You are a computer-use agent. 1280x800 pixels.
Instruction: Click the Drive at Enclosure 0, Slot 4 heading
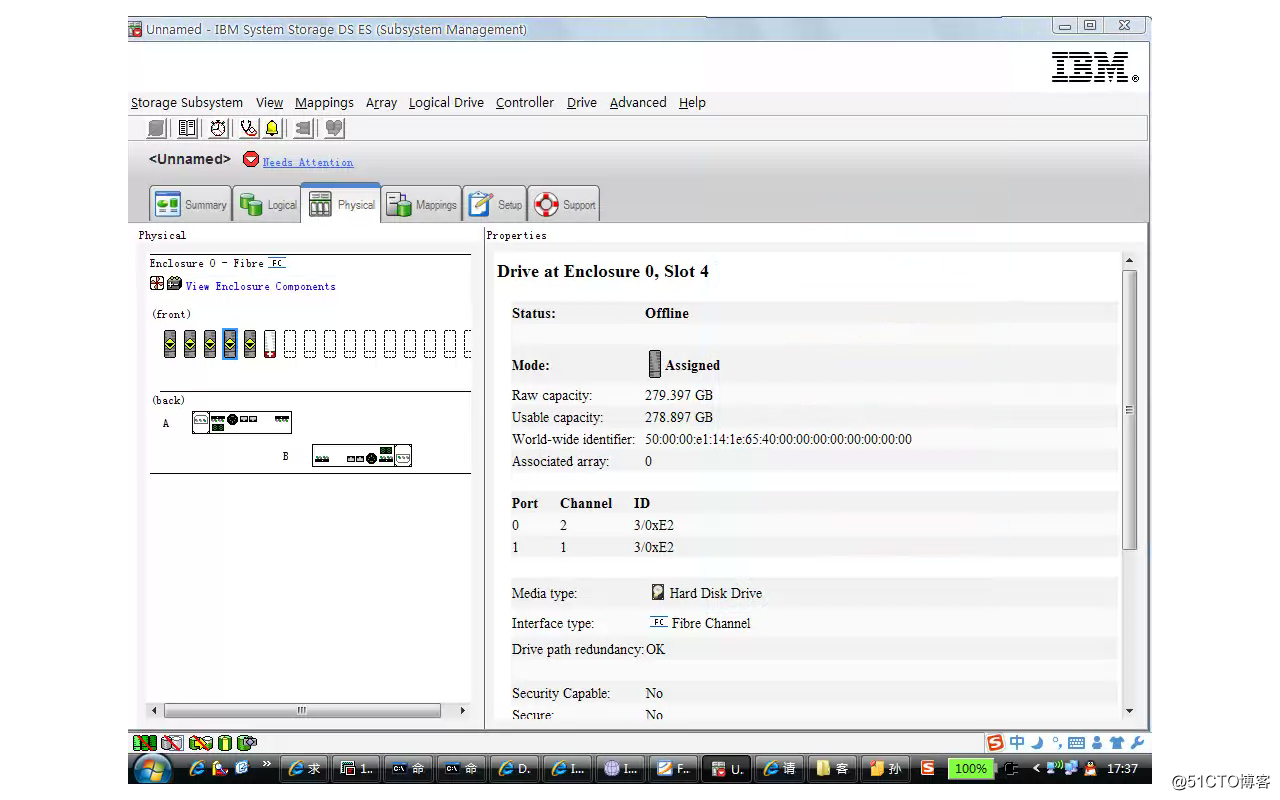coord(603,272)
